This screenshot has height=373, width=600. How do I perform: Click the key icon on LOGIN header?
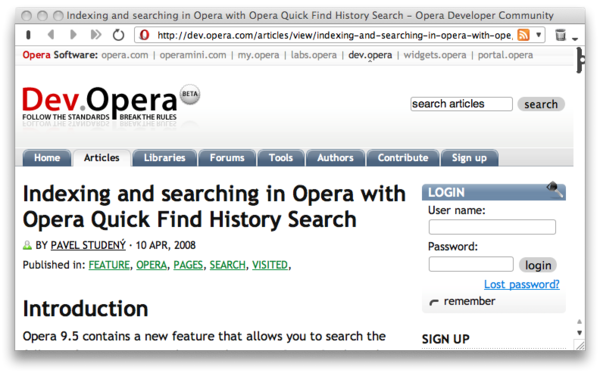click(555, 189)
